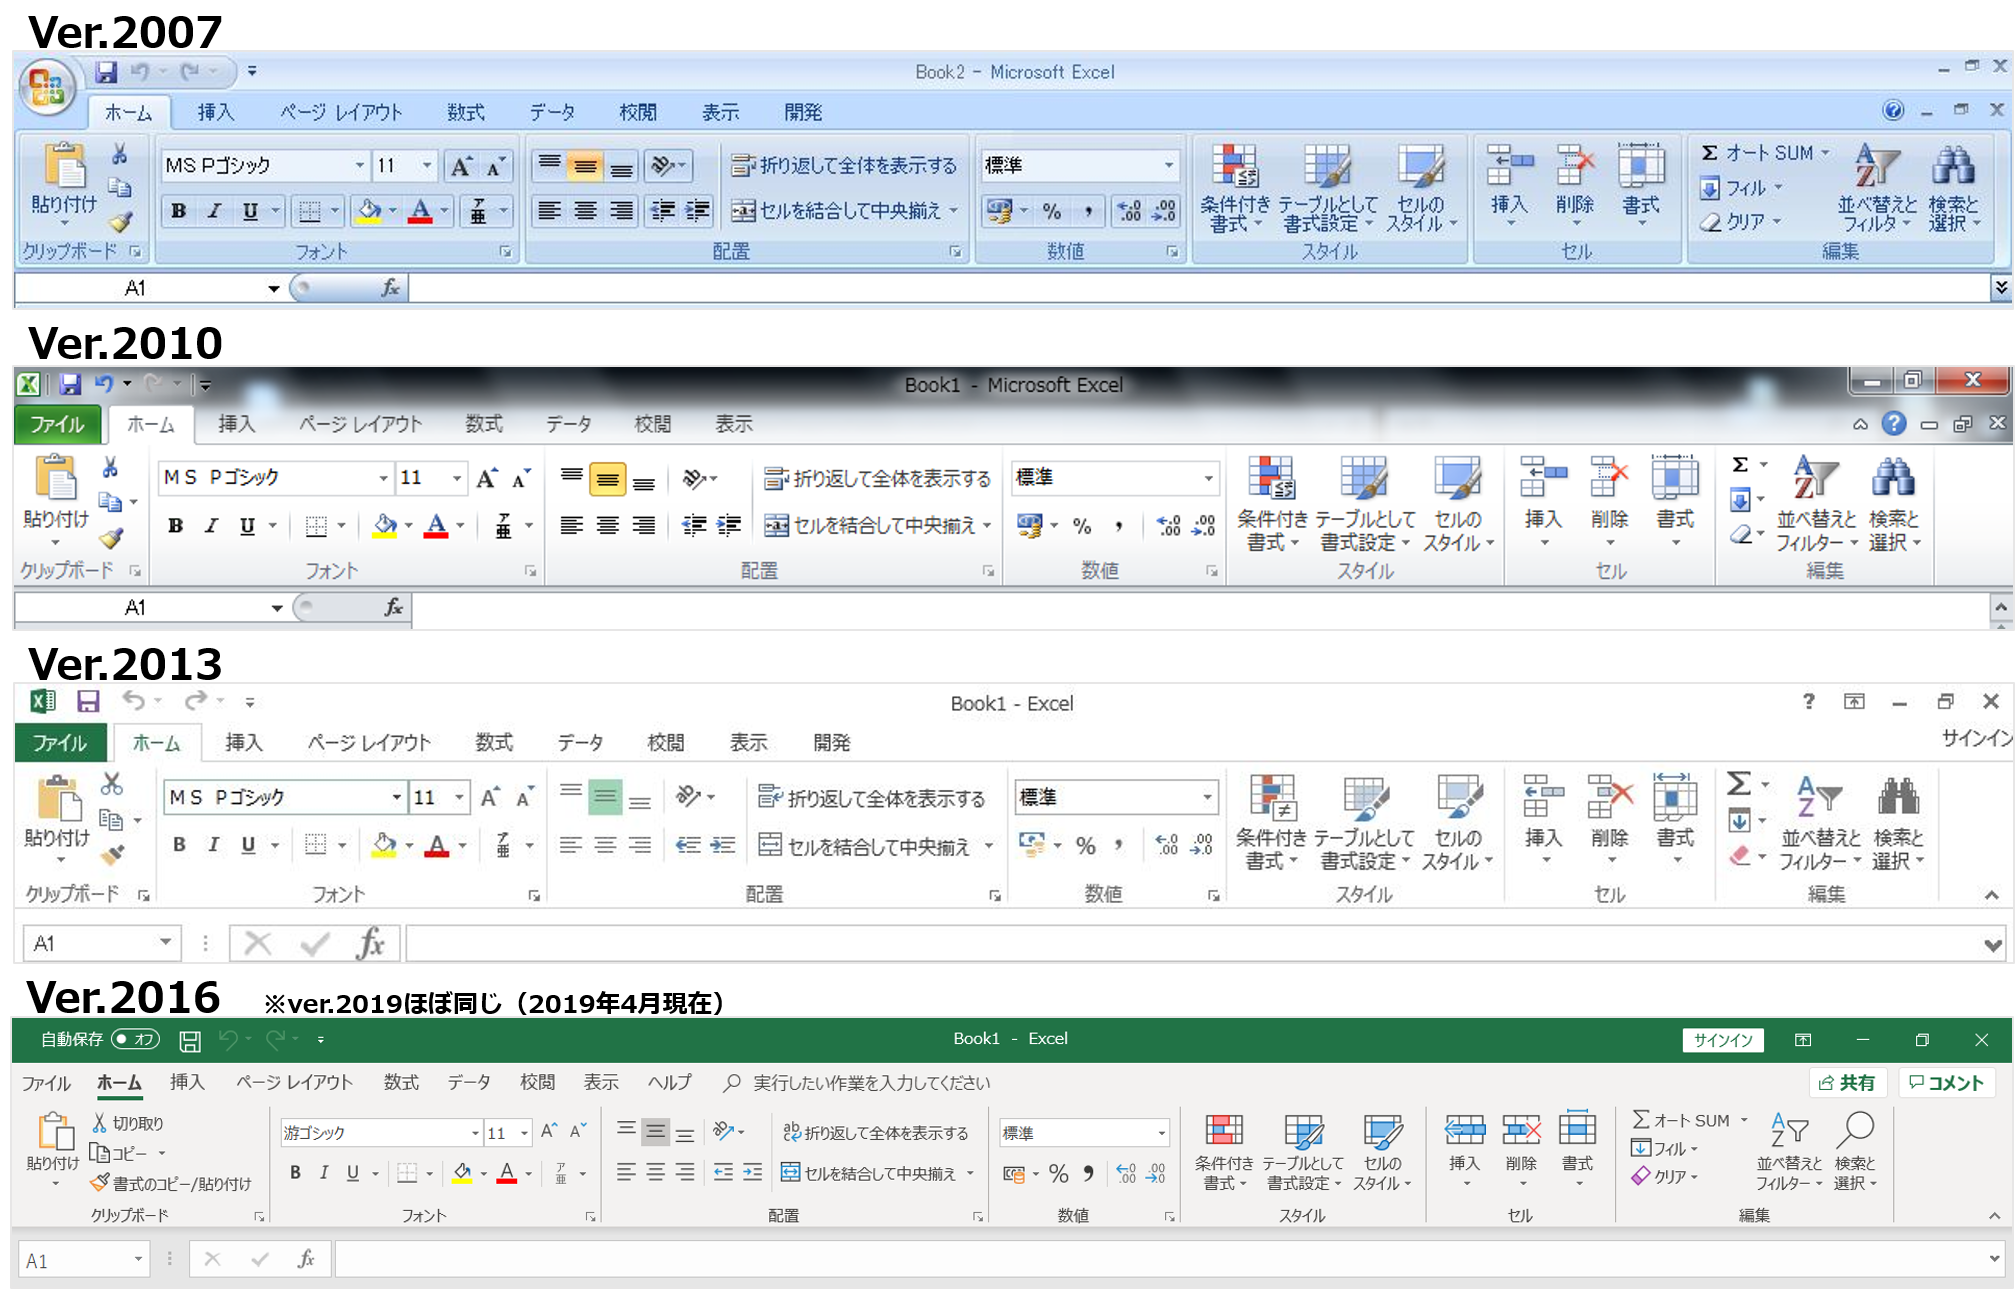Viewport: 2015px width, 1289px height.
Task: Toggle Bold in Excel 2016 font group
Action: coord(295,1172)
